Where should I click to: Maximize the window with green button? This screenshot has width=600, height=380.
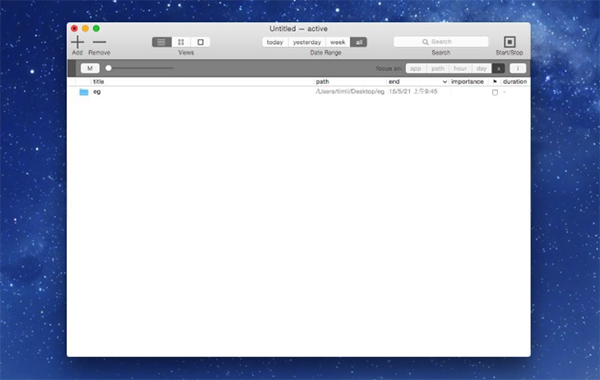pyautogui.click(x=96, y=28)
